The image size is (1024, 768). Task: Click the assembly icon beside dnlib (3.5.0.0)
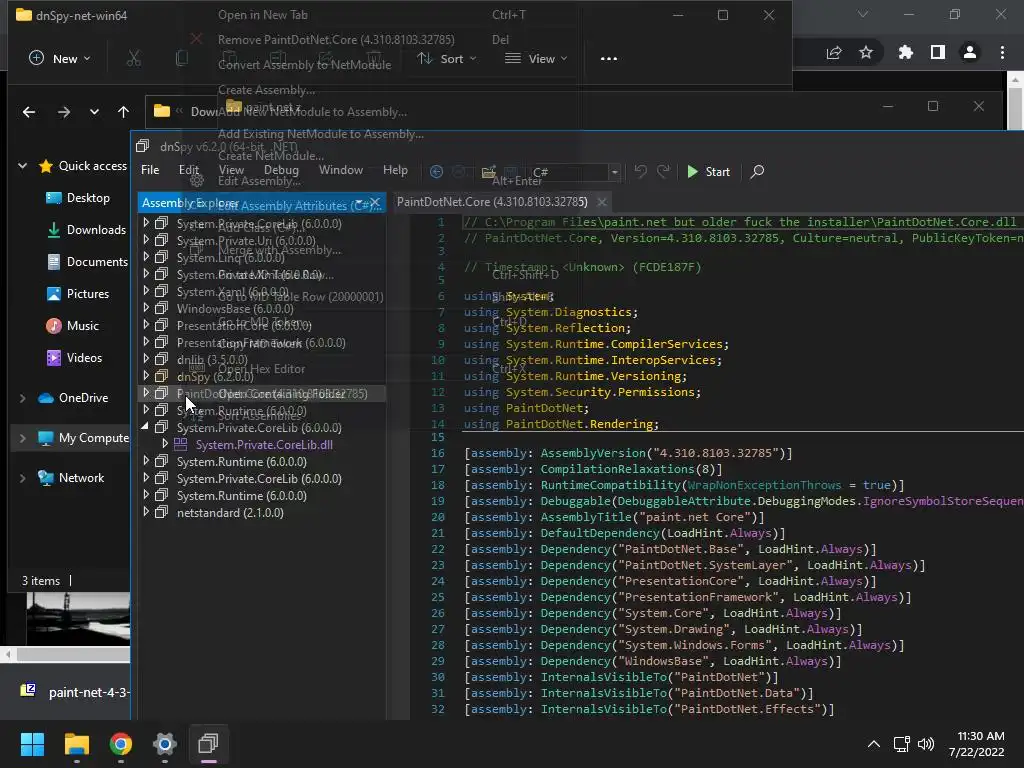coord(161,359)
